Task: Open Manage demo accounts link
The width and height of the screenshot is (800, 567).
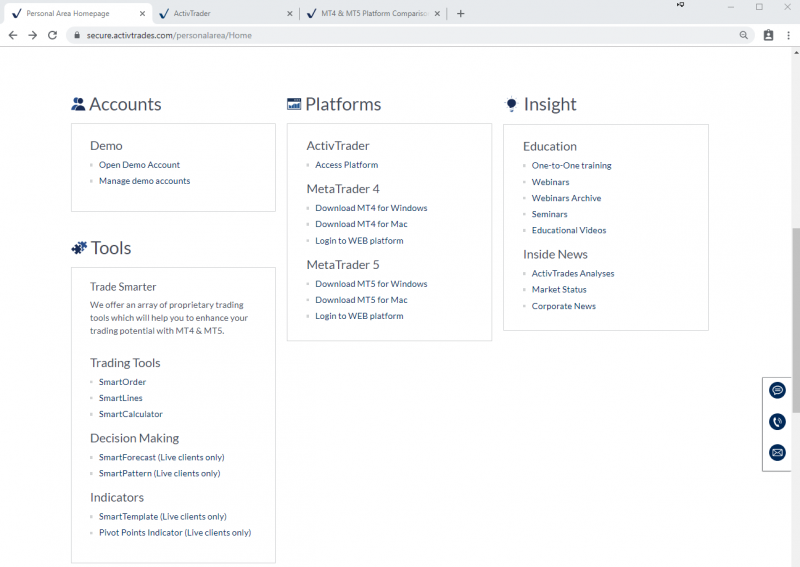Action: click(x=144, y=181)
